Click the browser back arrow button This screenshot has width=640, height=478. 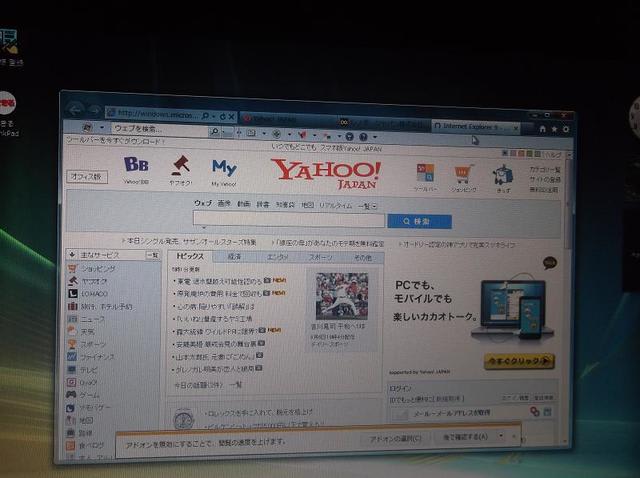tap(76, 110)
